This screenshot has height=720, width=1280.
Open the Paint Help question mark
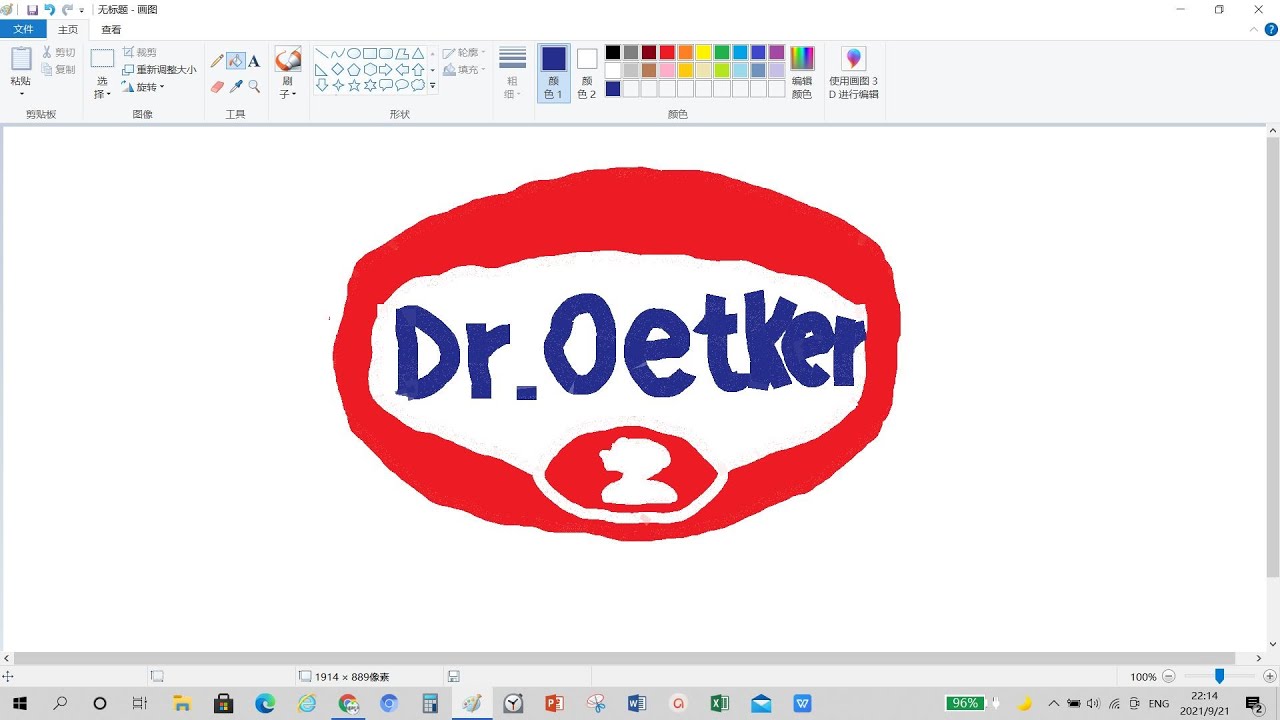tap(1272, 30)
